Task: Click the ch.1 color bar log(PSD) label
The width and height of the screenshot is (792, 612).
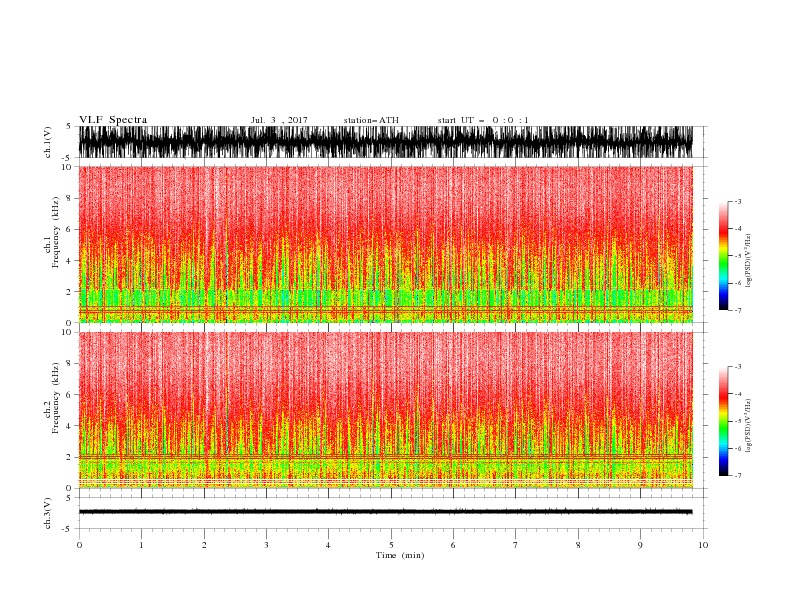Action: tap(748, 261)
